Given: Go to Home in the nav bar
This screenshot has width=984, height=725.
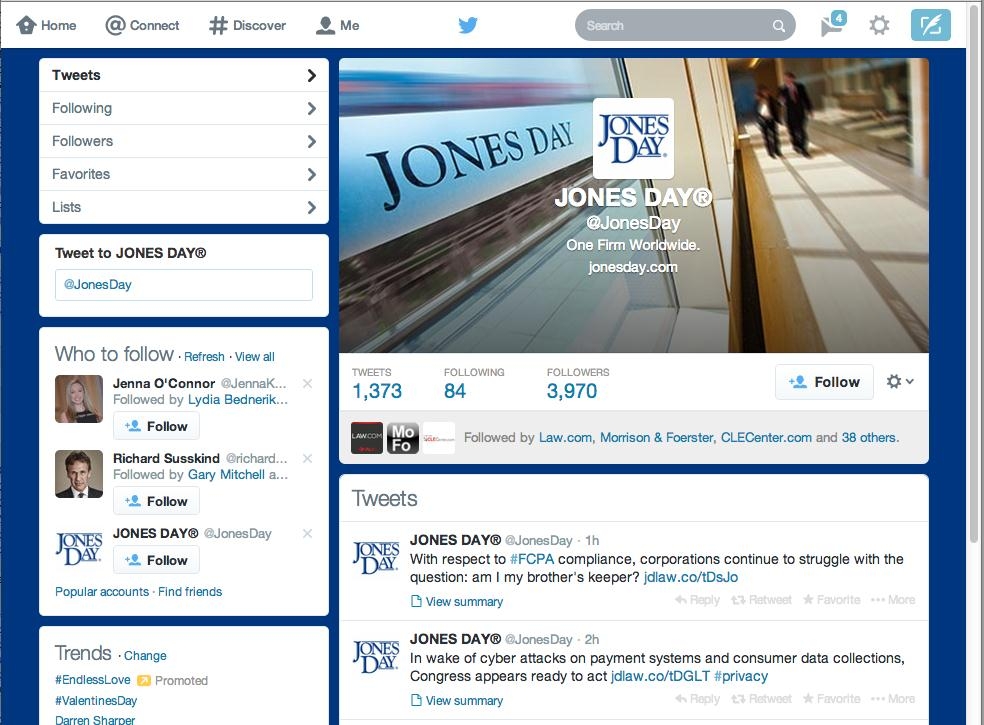Looking at the screenshot, I should (x=46, y=25).
